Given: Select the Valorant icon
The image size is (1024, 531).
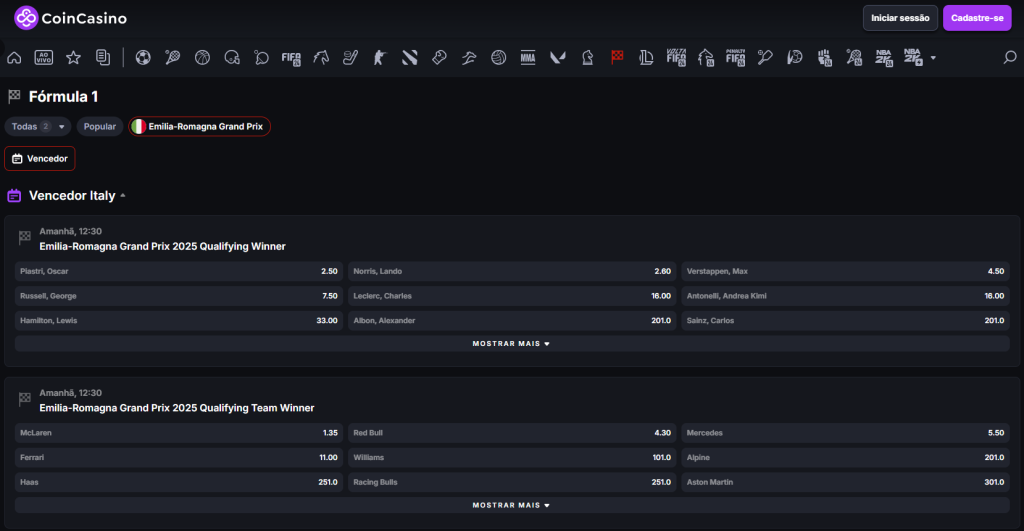Looking at the screenshot, I should pos(558,57).
